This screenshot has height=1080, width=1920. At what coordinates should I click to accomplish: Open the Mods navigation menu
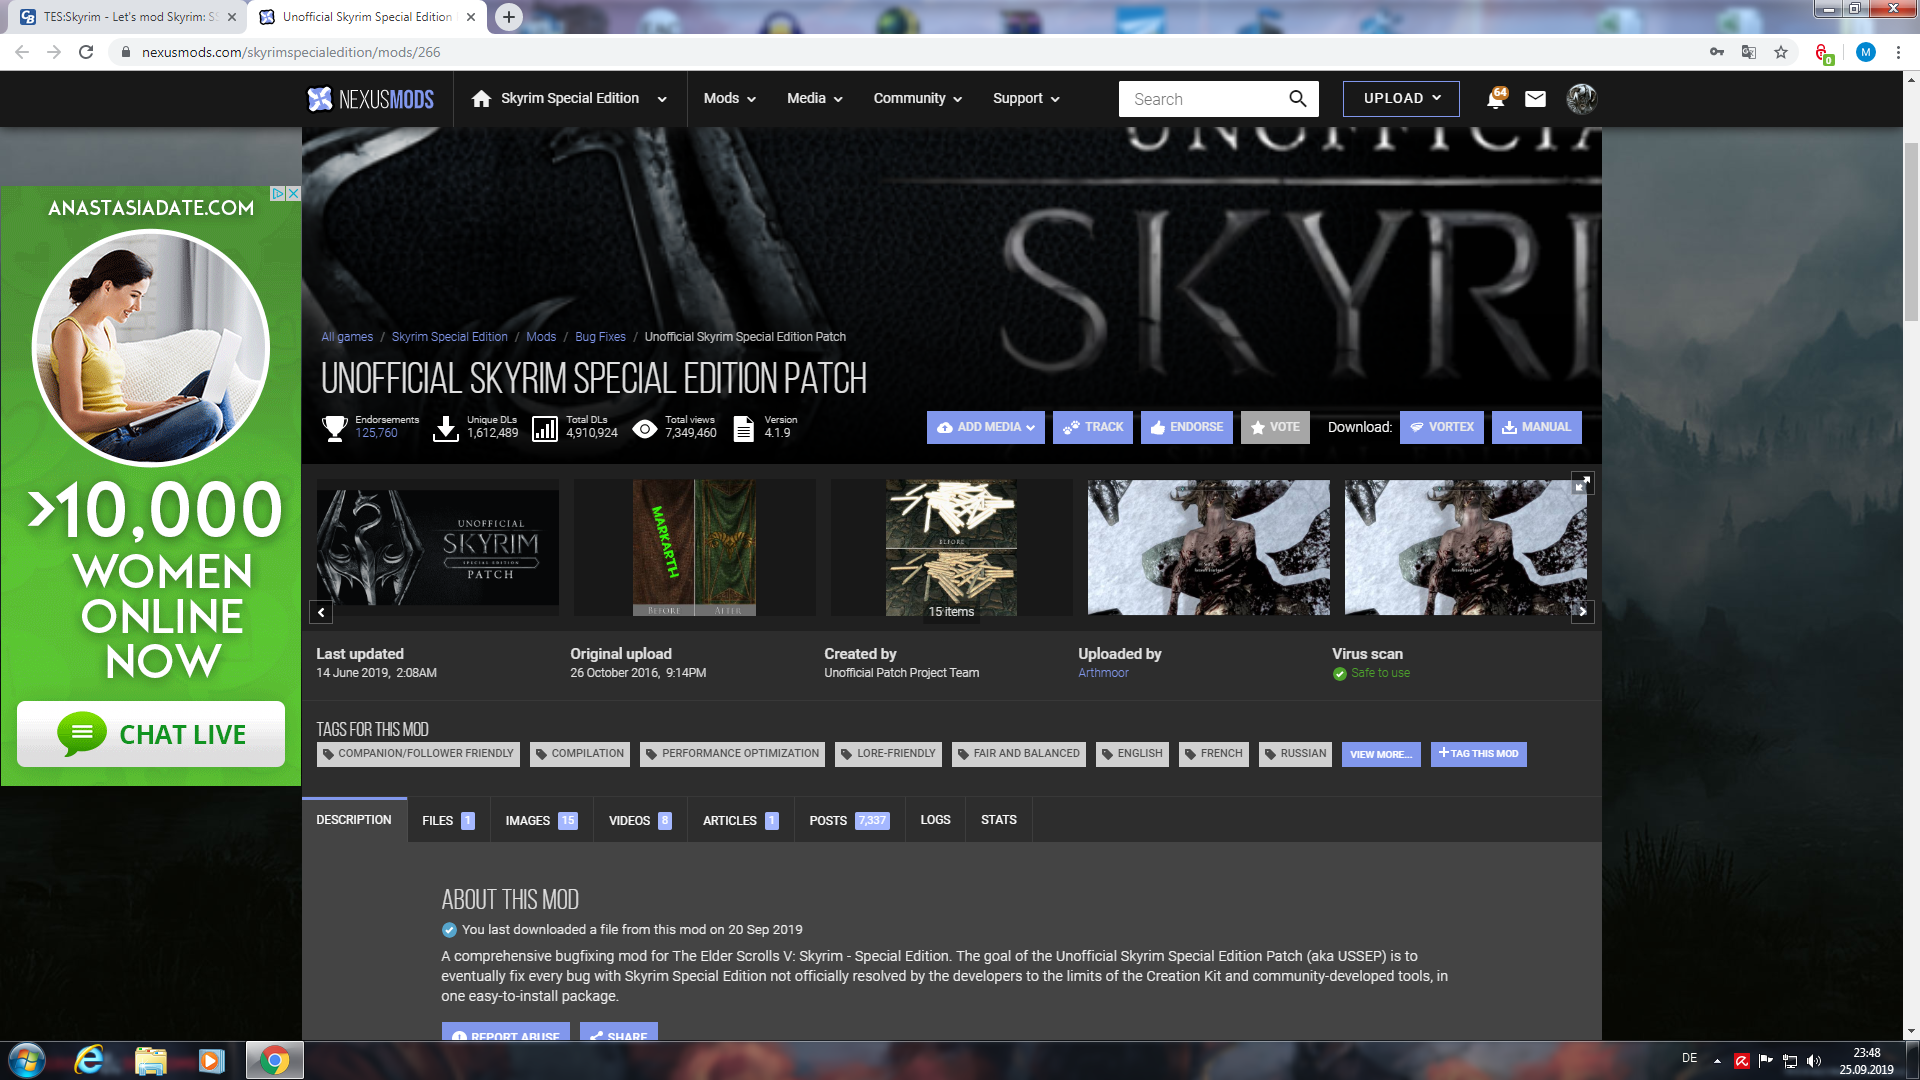pyautogui.click(x=729, y=99)
